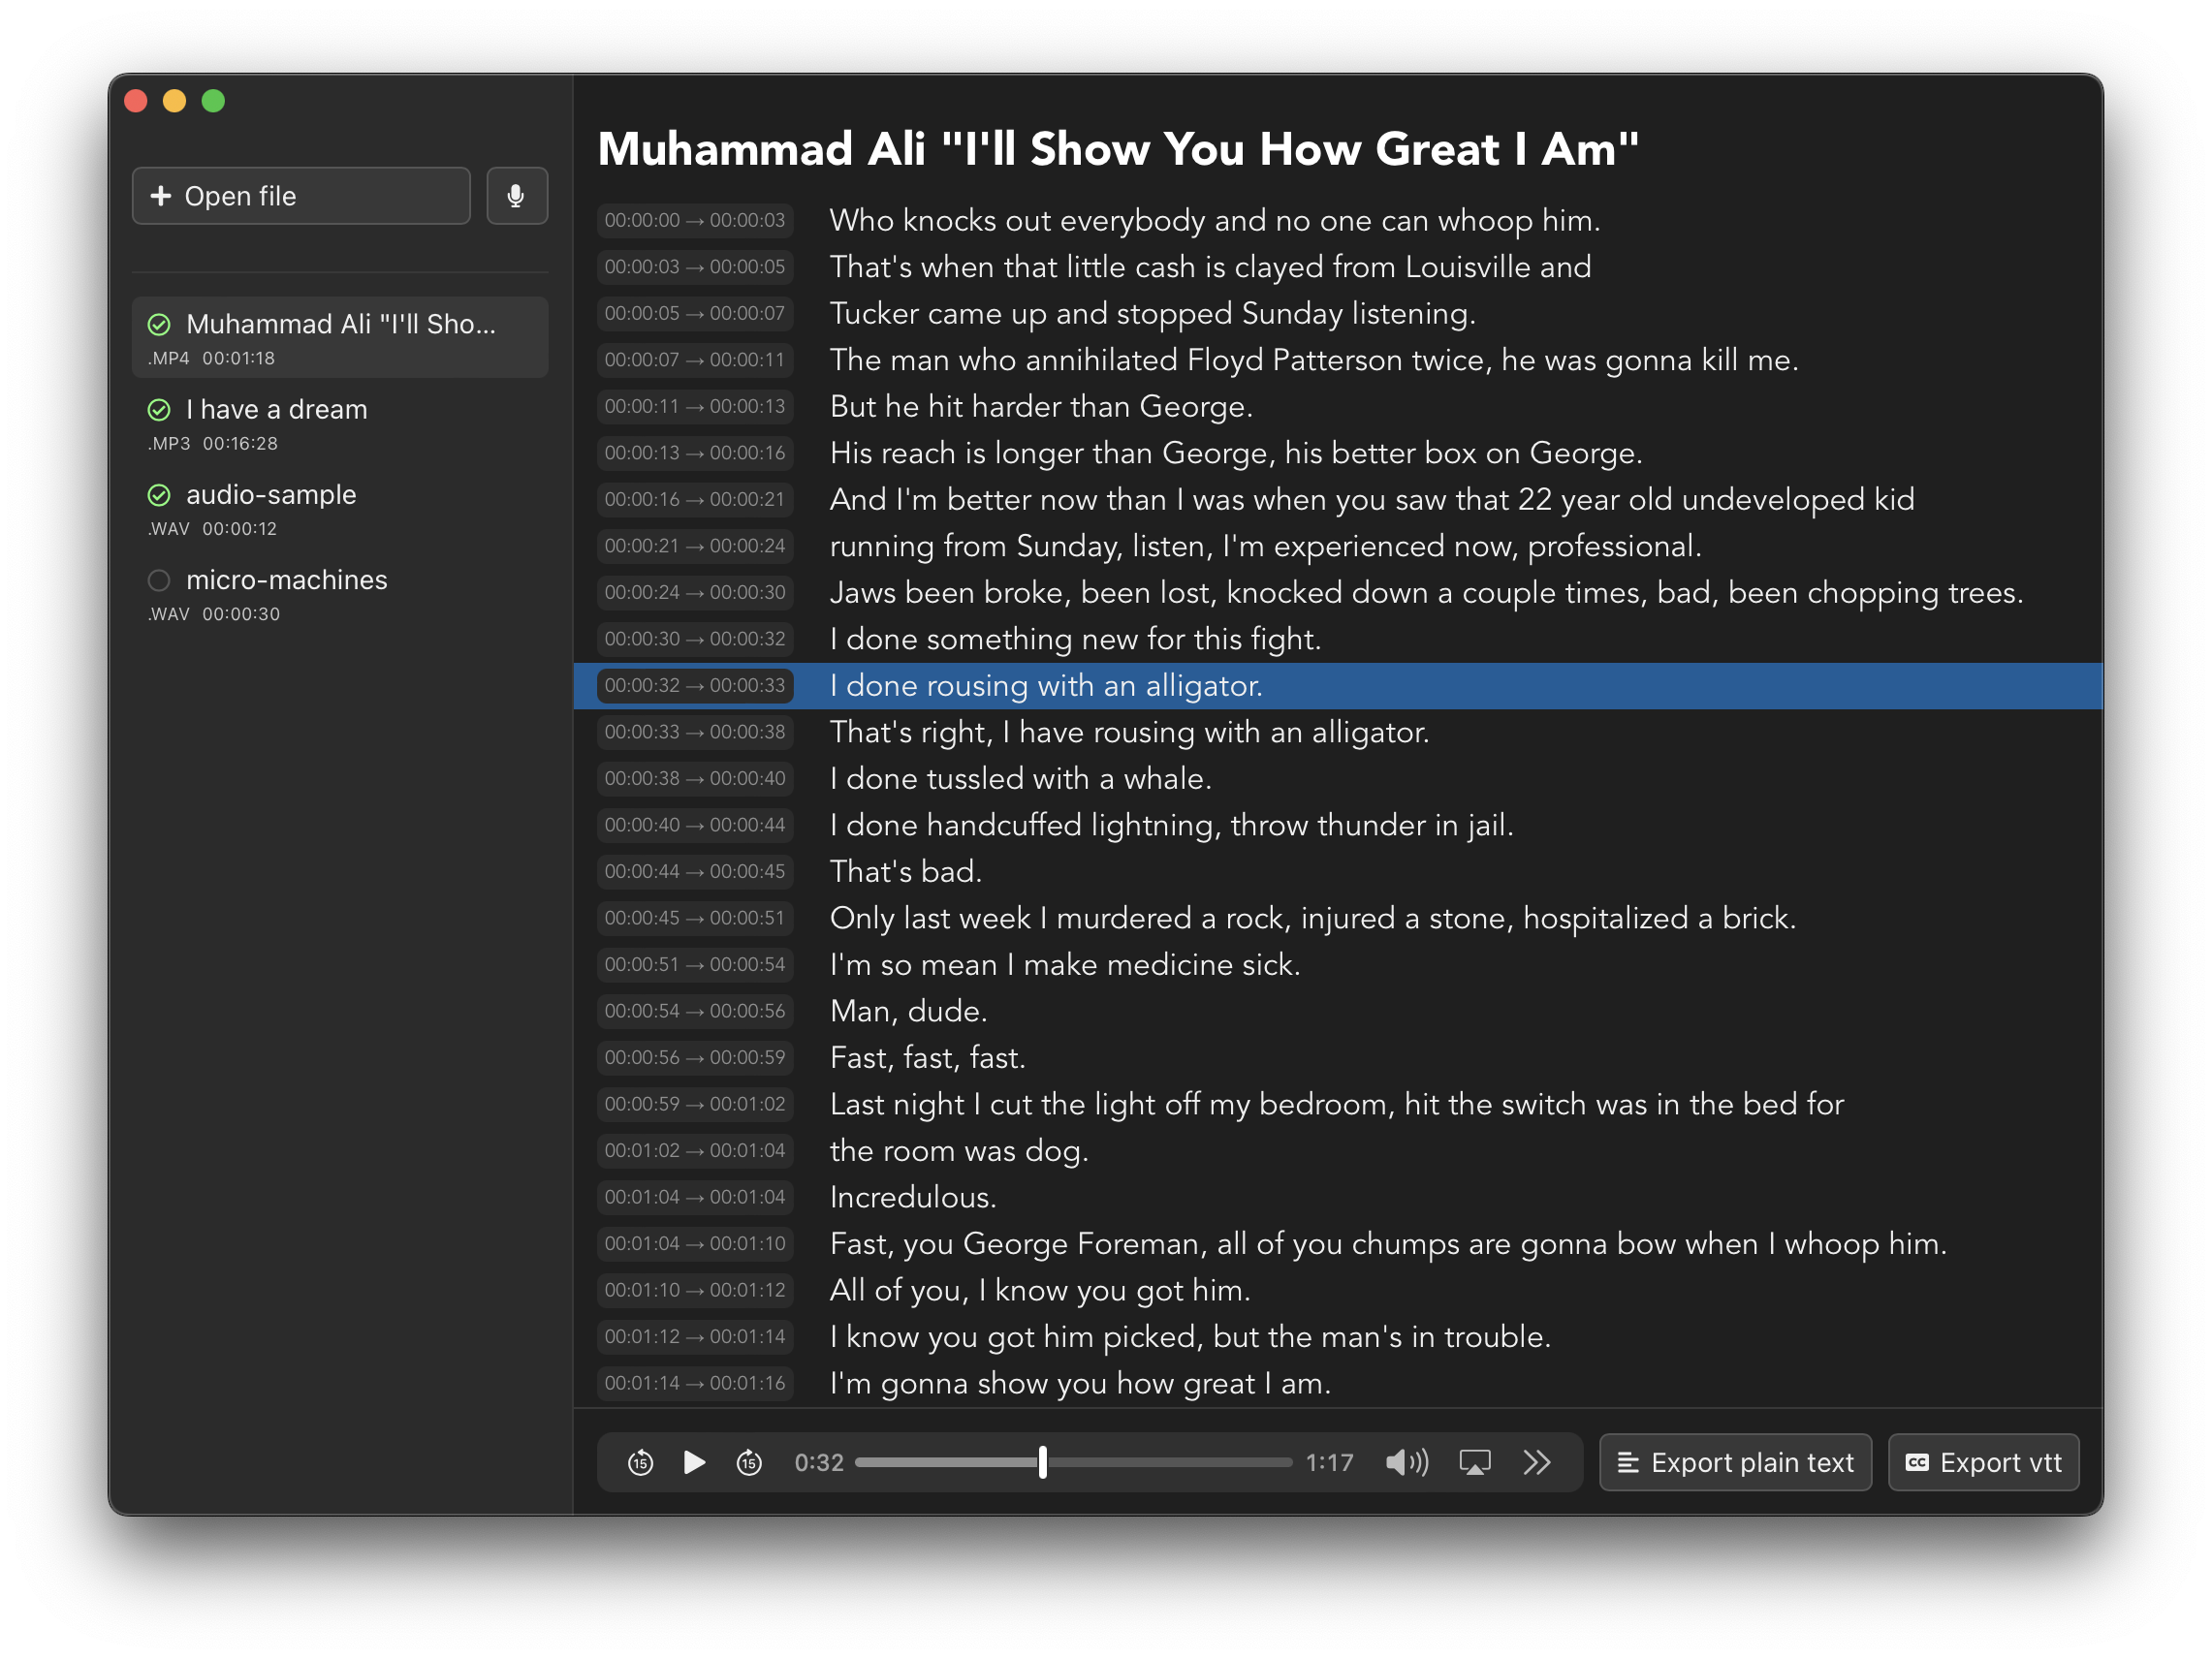Click the playback progress slider handle
This screenshot has height=1659, width=2212.
pos(1043,1463)
